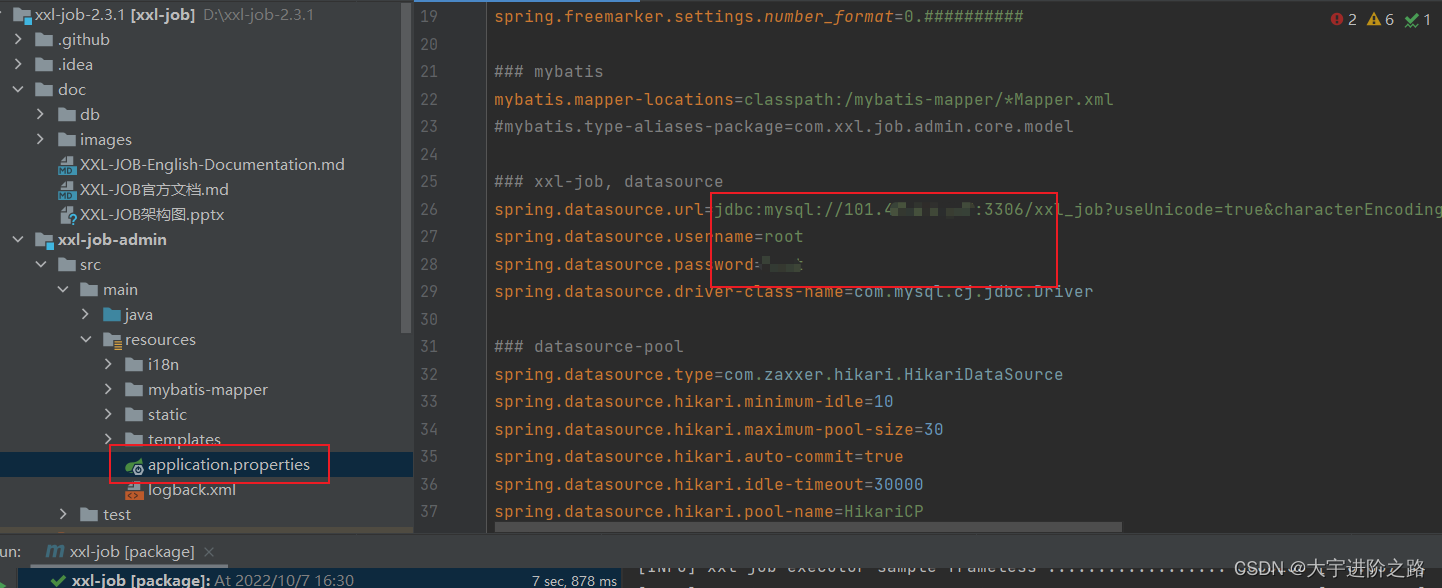Click the yellow warning count indicator

(x=1375, y=18)
